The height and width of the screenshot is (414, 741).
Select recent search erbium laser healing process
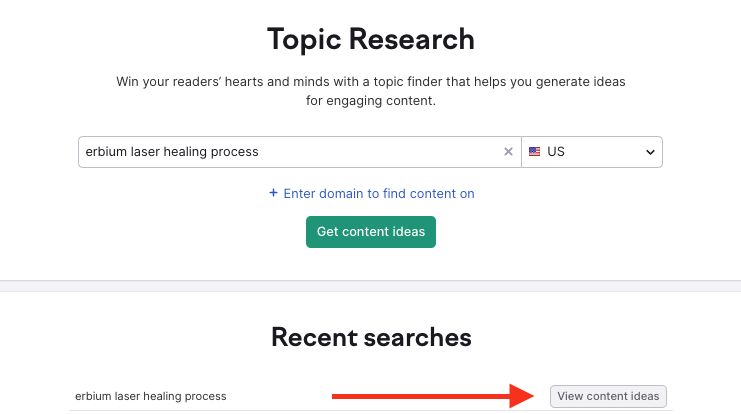pyautogui.click(x=151, y=396)
